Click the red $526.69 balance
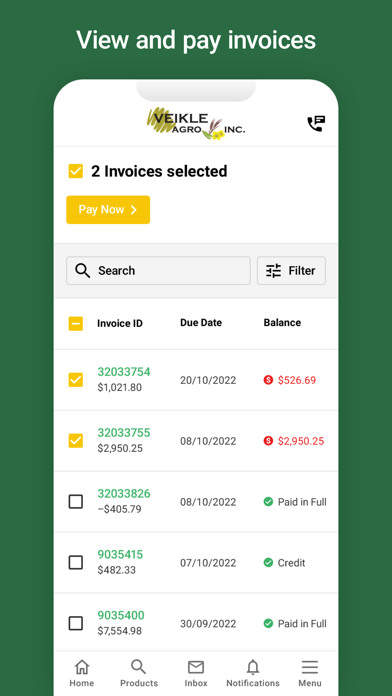The image size is (392, 696). (297, 380)
